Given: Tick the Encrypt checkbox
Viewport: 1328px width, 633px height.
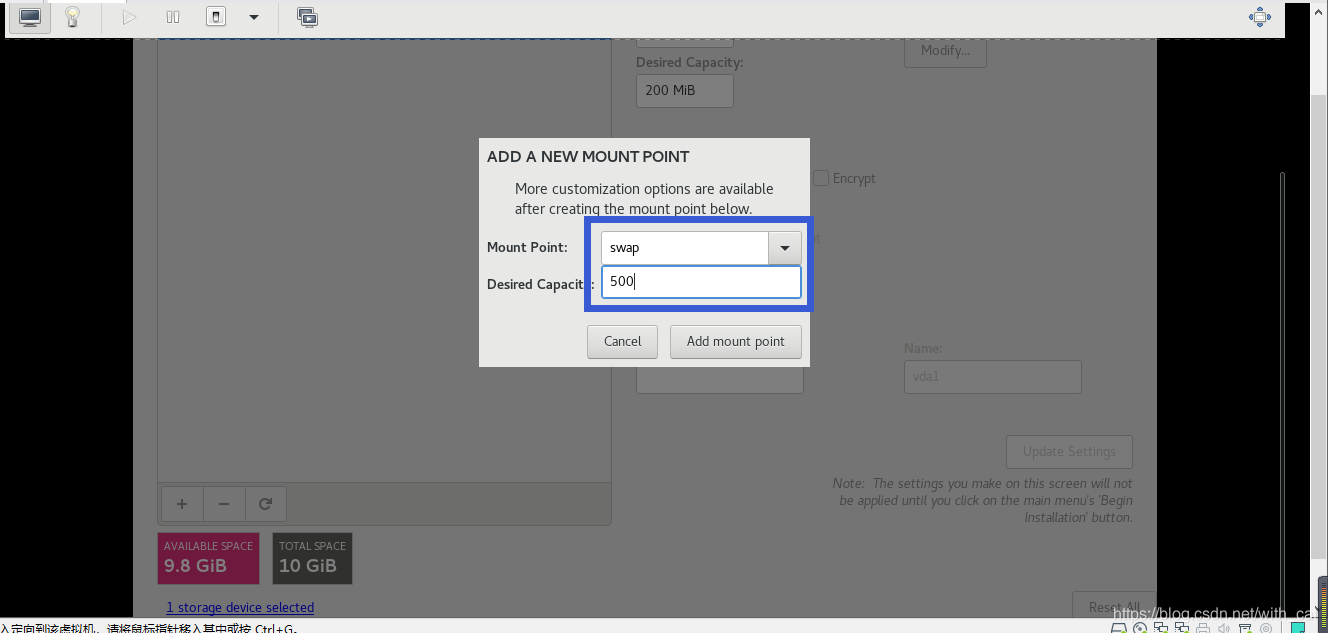Looking at the screenshot, I should pyautogui.click(x=821, y=178).
